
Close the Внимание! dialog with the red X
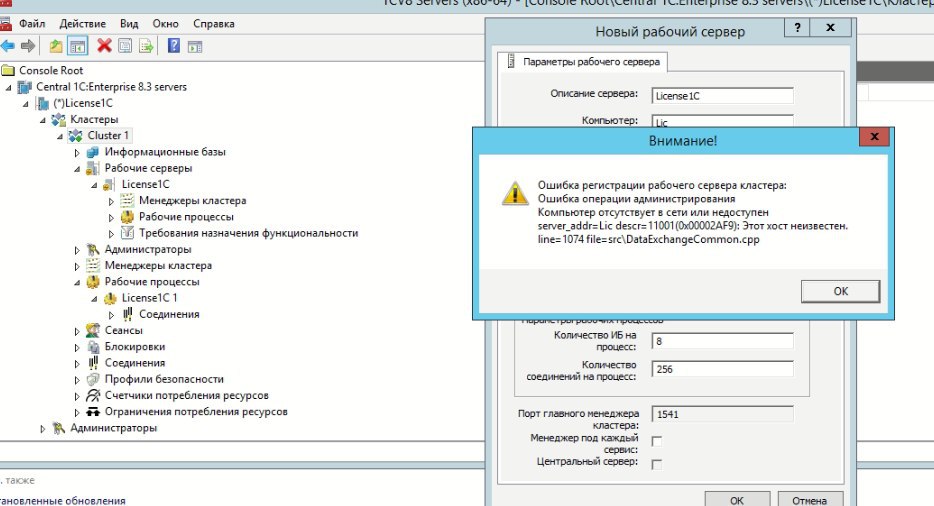click(x=874, y=136)
